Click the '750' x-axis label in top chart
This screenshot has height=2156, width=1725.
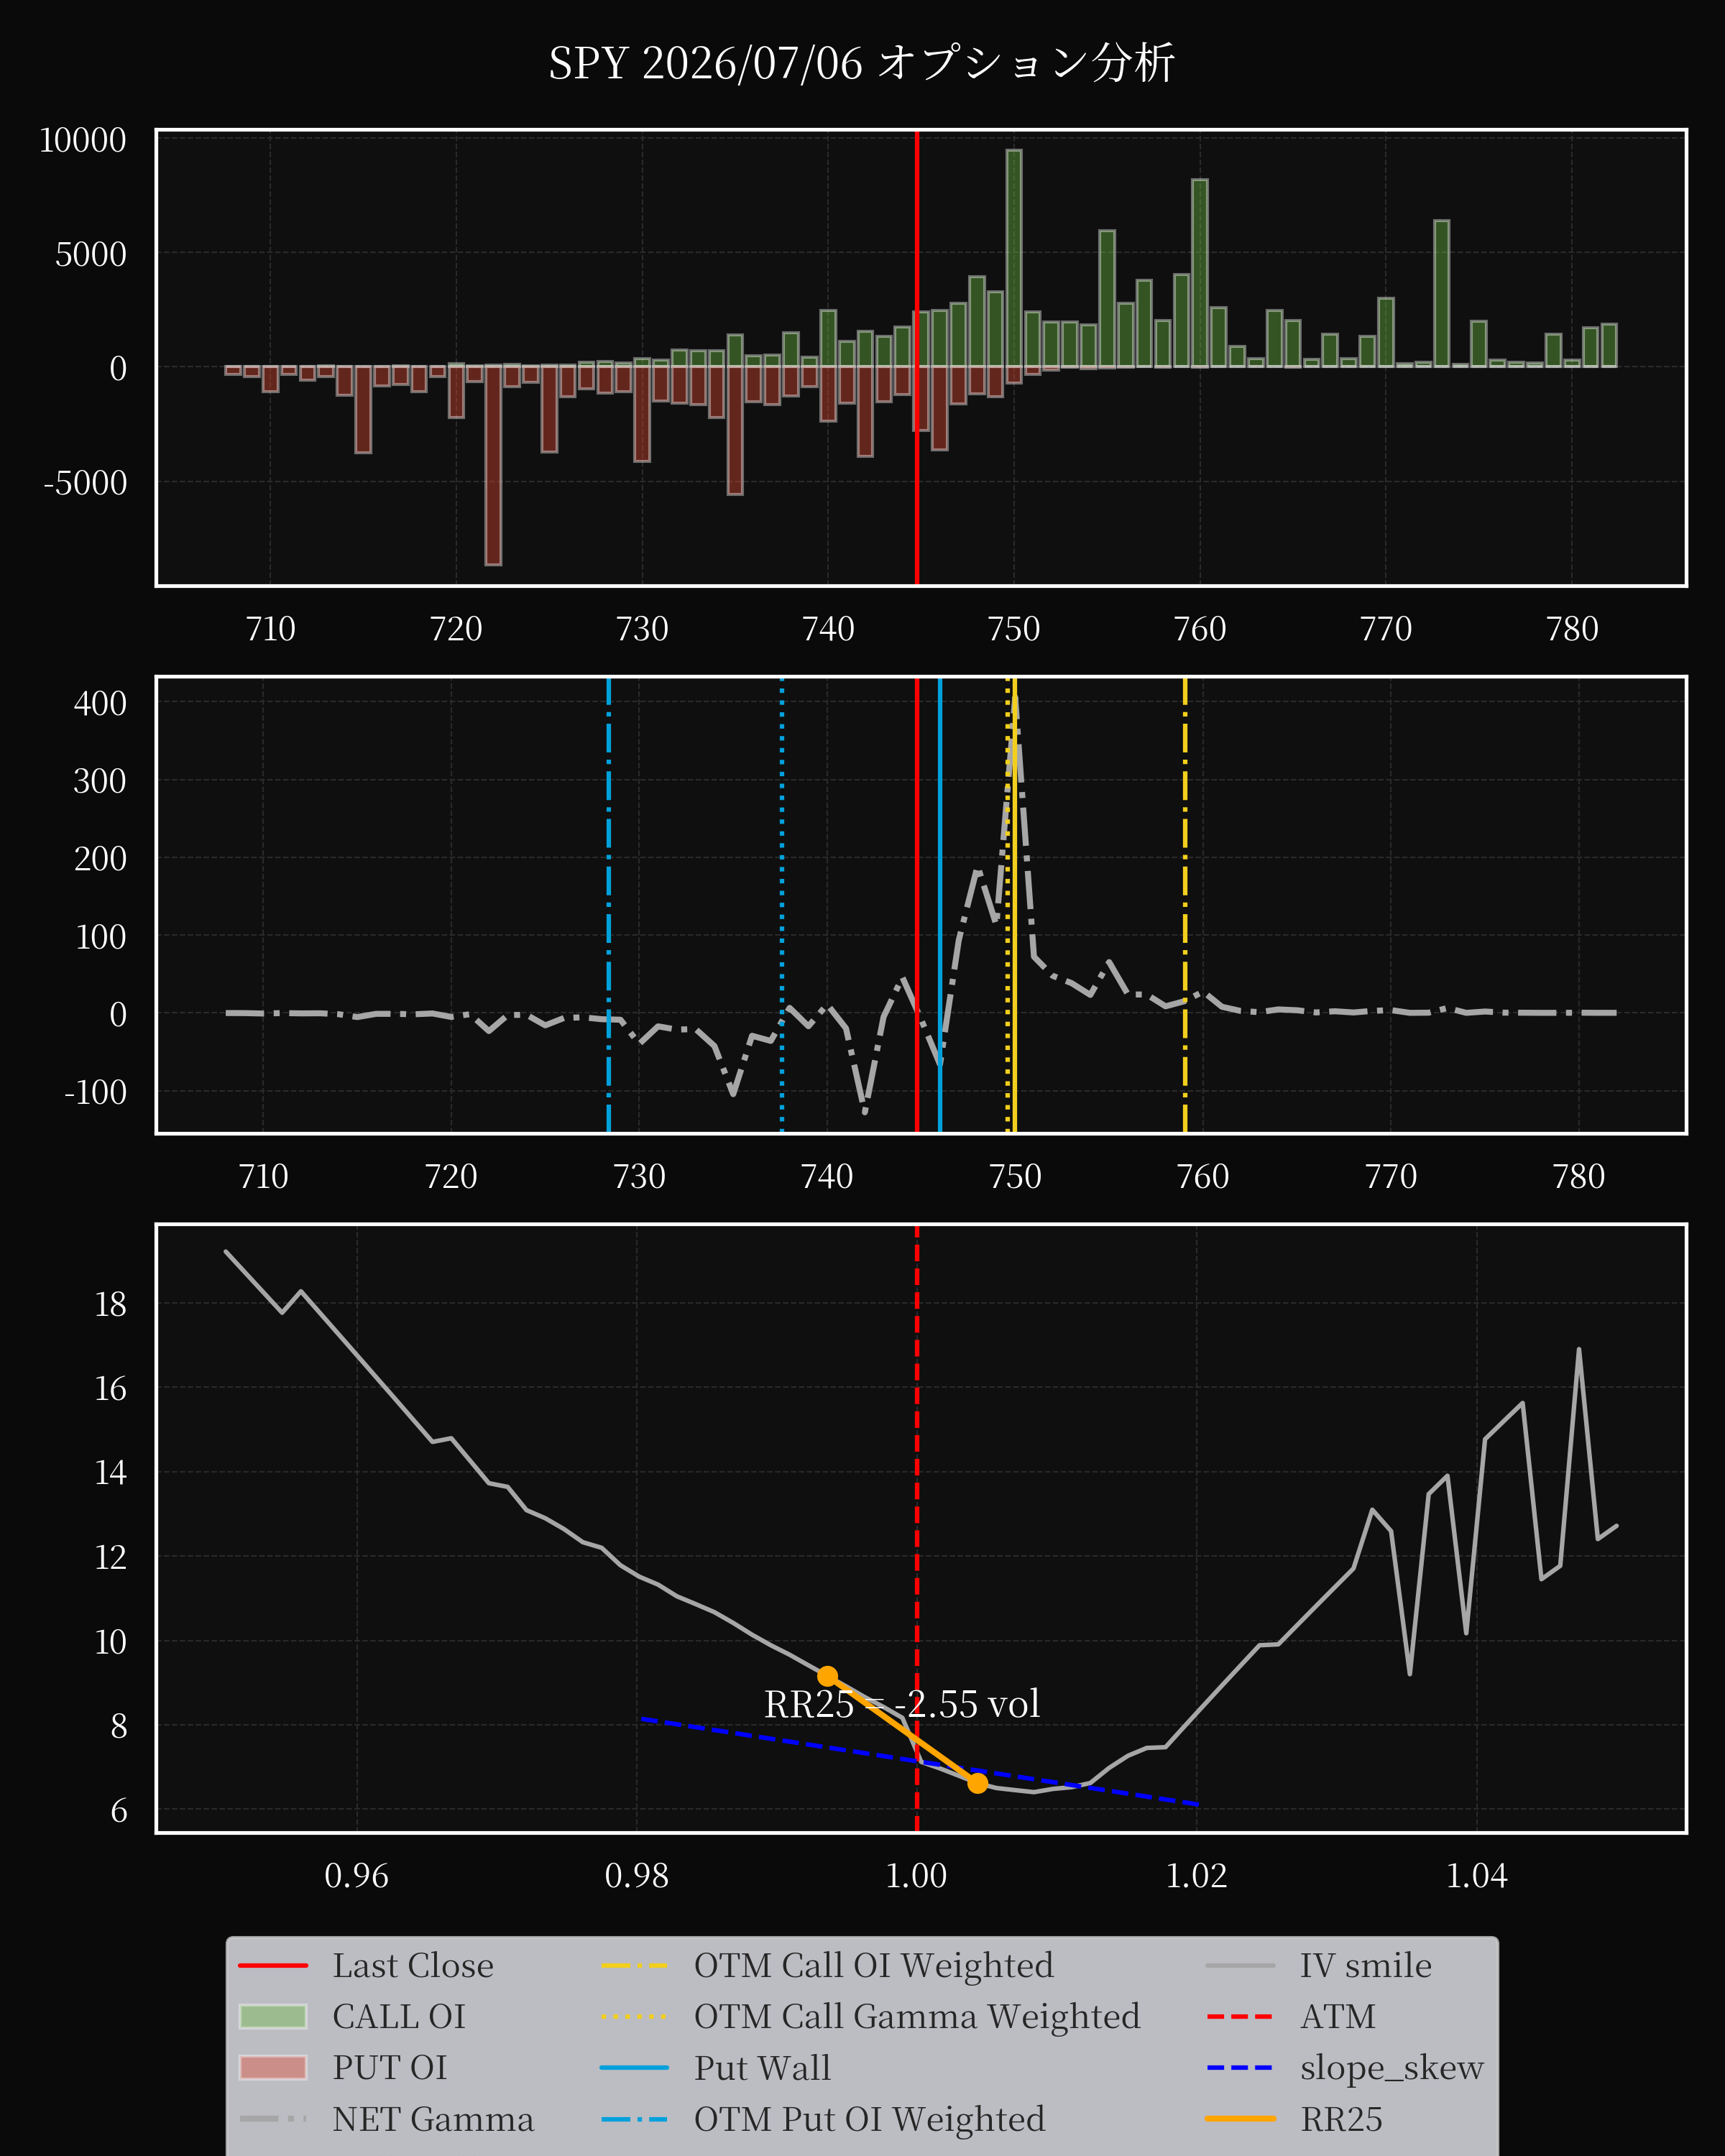point(1014,629)
